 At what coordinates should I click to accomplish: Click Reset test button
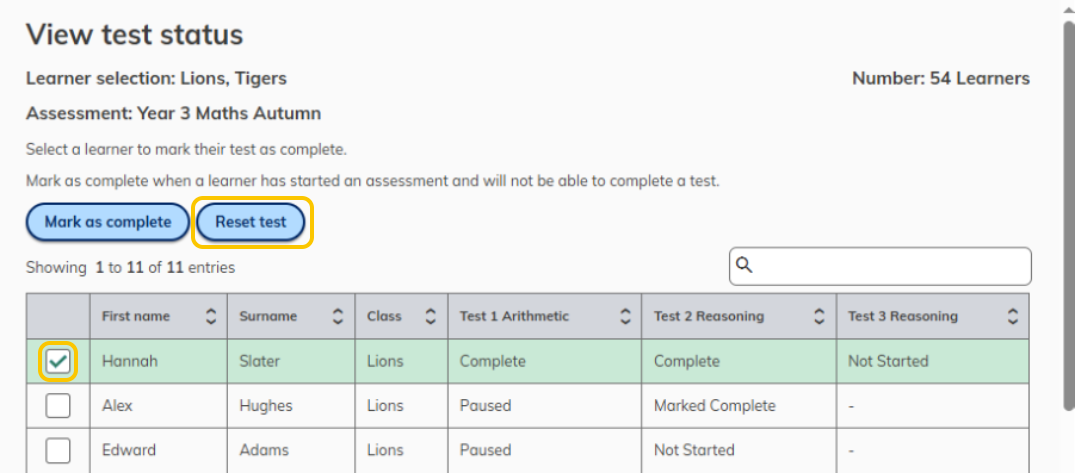pyautogui.click(x=251, y=222)
